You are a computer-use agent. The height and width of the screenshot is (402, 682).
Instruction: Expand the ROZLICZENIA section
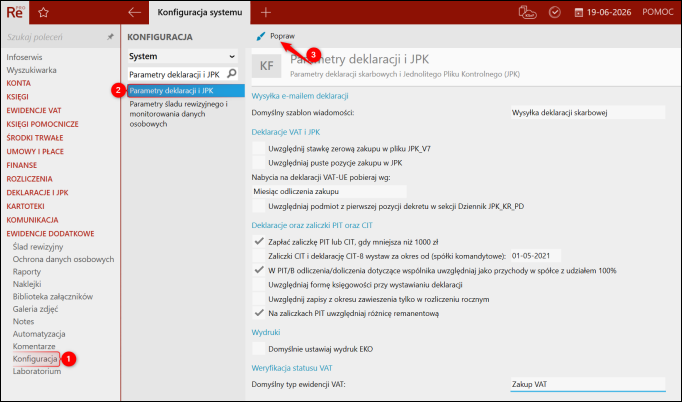tap(29, 179)
